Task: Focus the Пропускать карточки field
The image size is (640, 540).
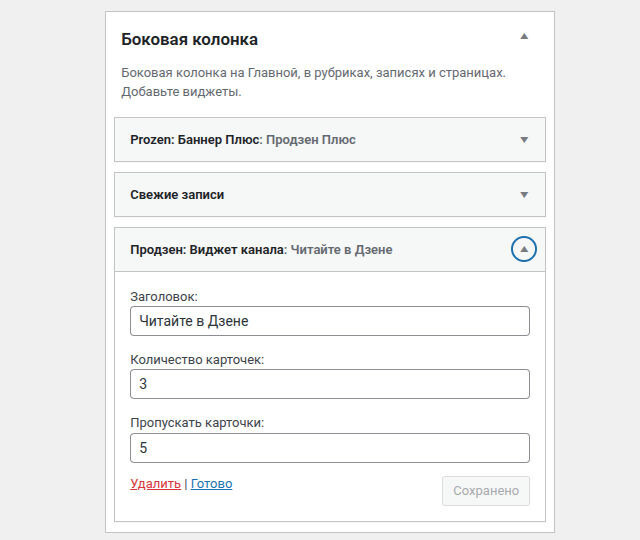Action: (x=330, y=448)
